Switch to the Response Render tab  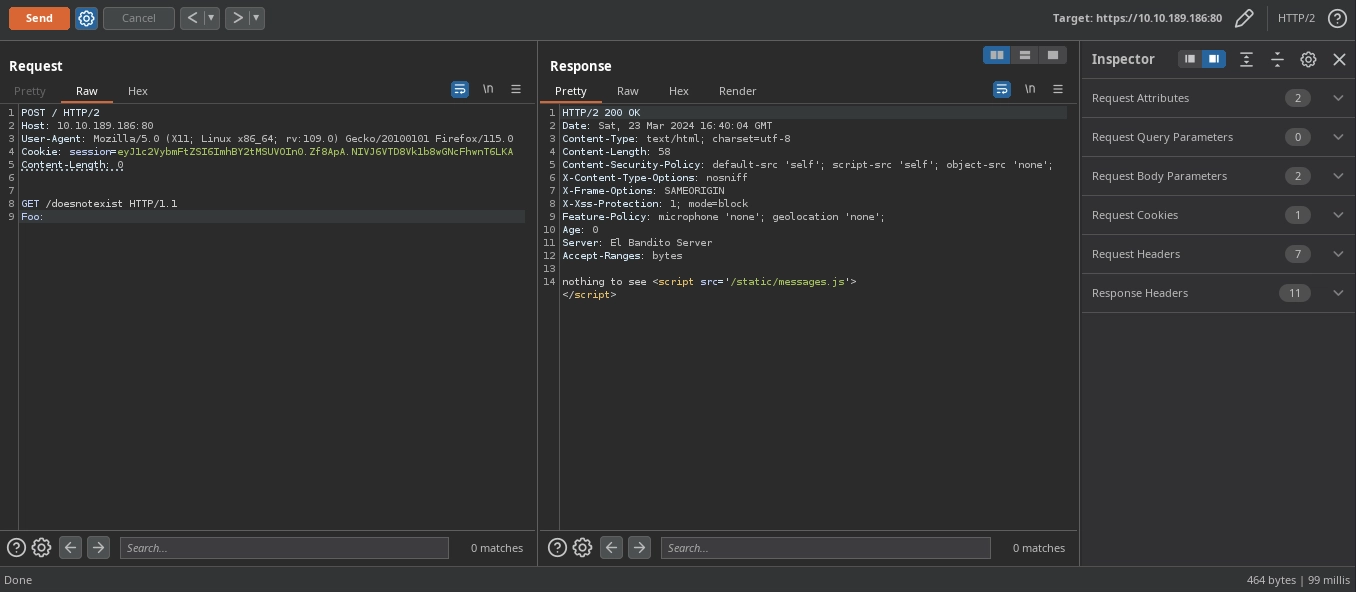pyautogui.click(x=737, y=91)
